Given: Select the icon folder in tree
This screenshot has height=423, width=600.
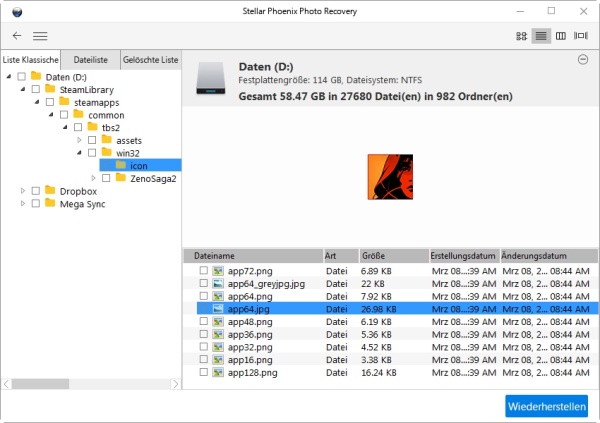Looking at the screenshot, I should 140,165.
